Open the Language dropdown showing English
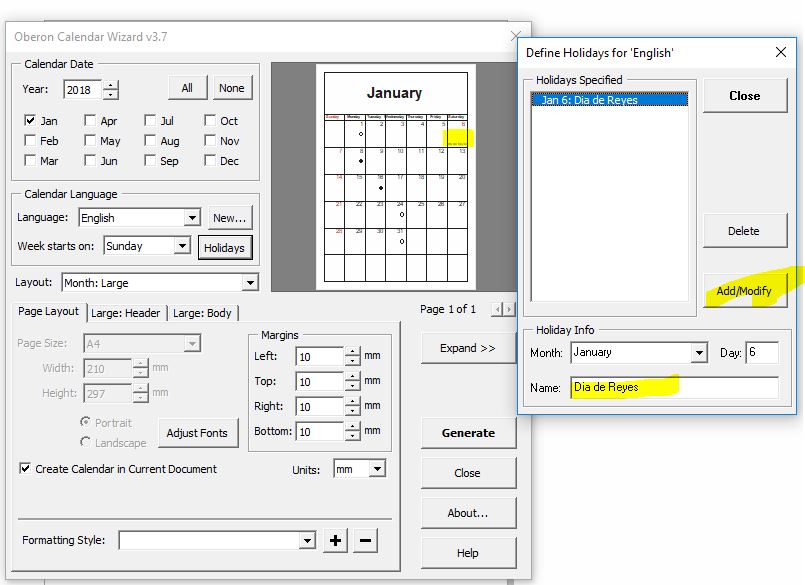The height and width of the screenshot is (585, 805). [x=192, y=218]
